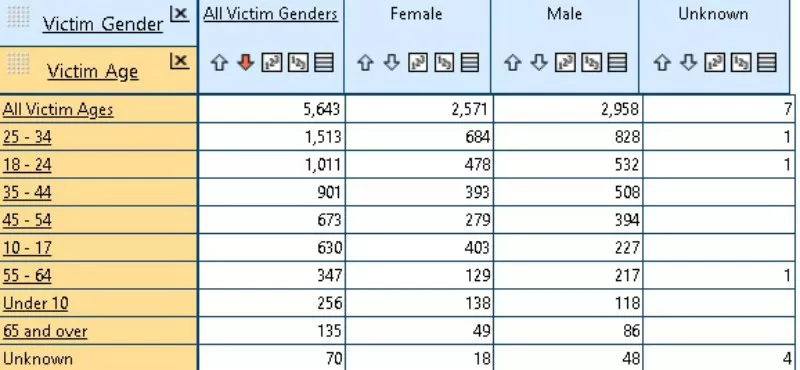Remove the Victim Gender dimension

(x=179, y=13)
